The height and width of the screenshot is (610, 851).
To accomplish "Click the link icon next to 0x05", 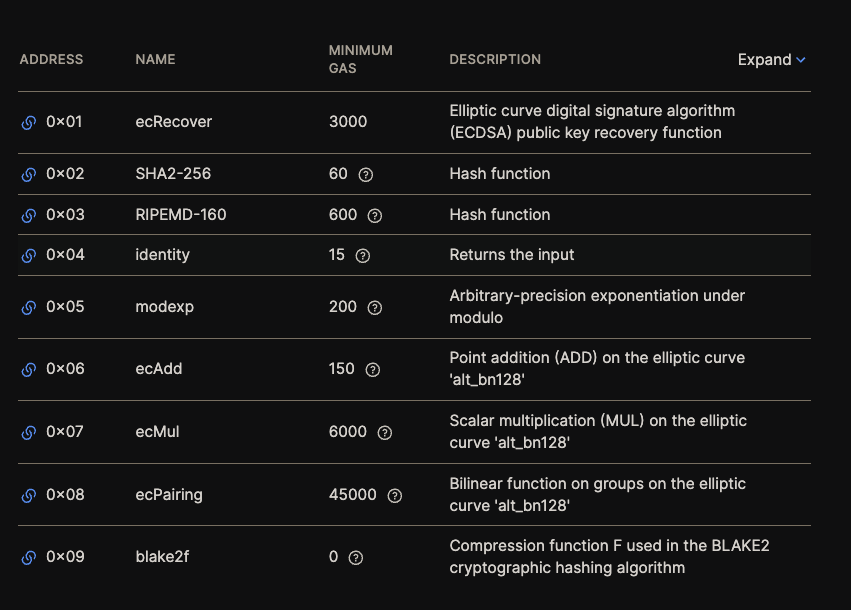I will (x=29, y=308).
